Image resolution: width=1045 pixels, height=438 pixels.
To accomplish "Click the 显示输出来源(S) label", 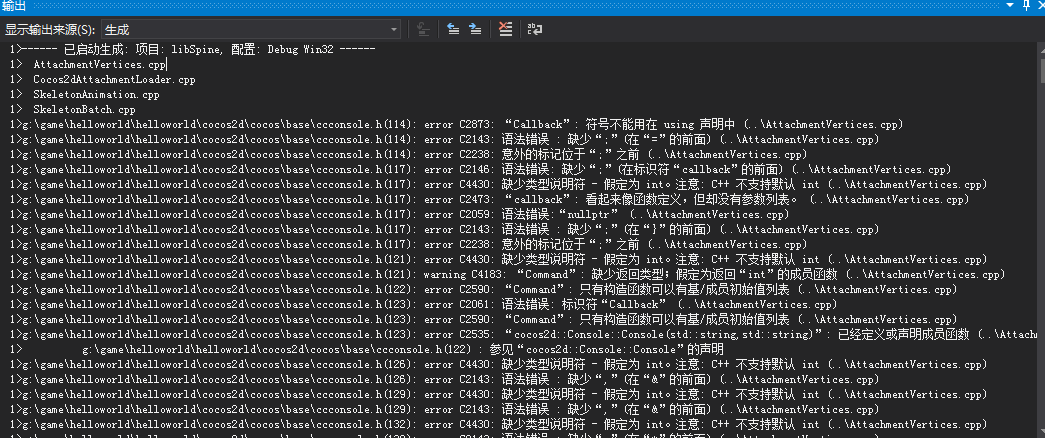I will pyautogui.click(x=51, y=30).
